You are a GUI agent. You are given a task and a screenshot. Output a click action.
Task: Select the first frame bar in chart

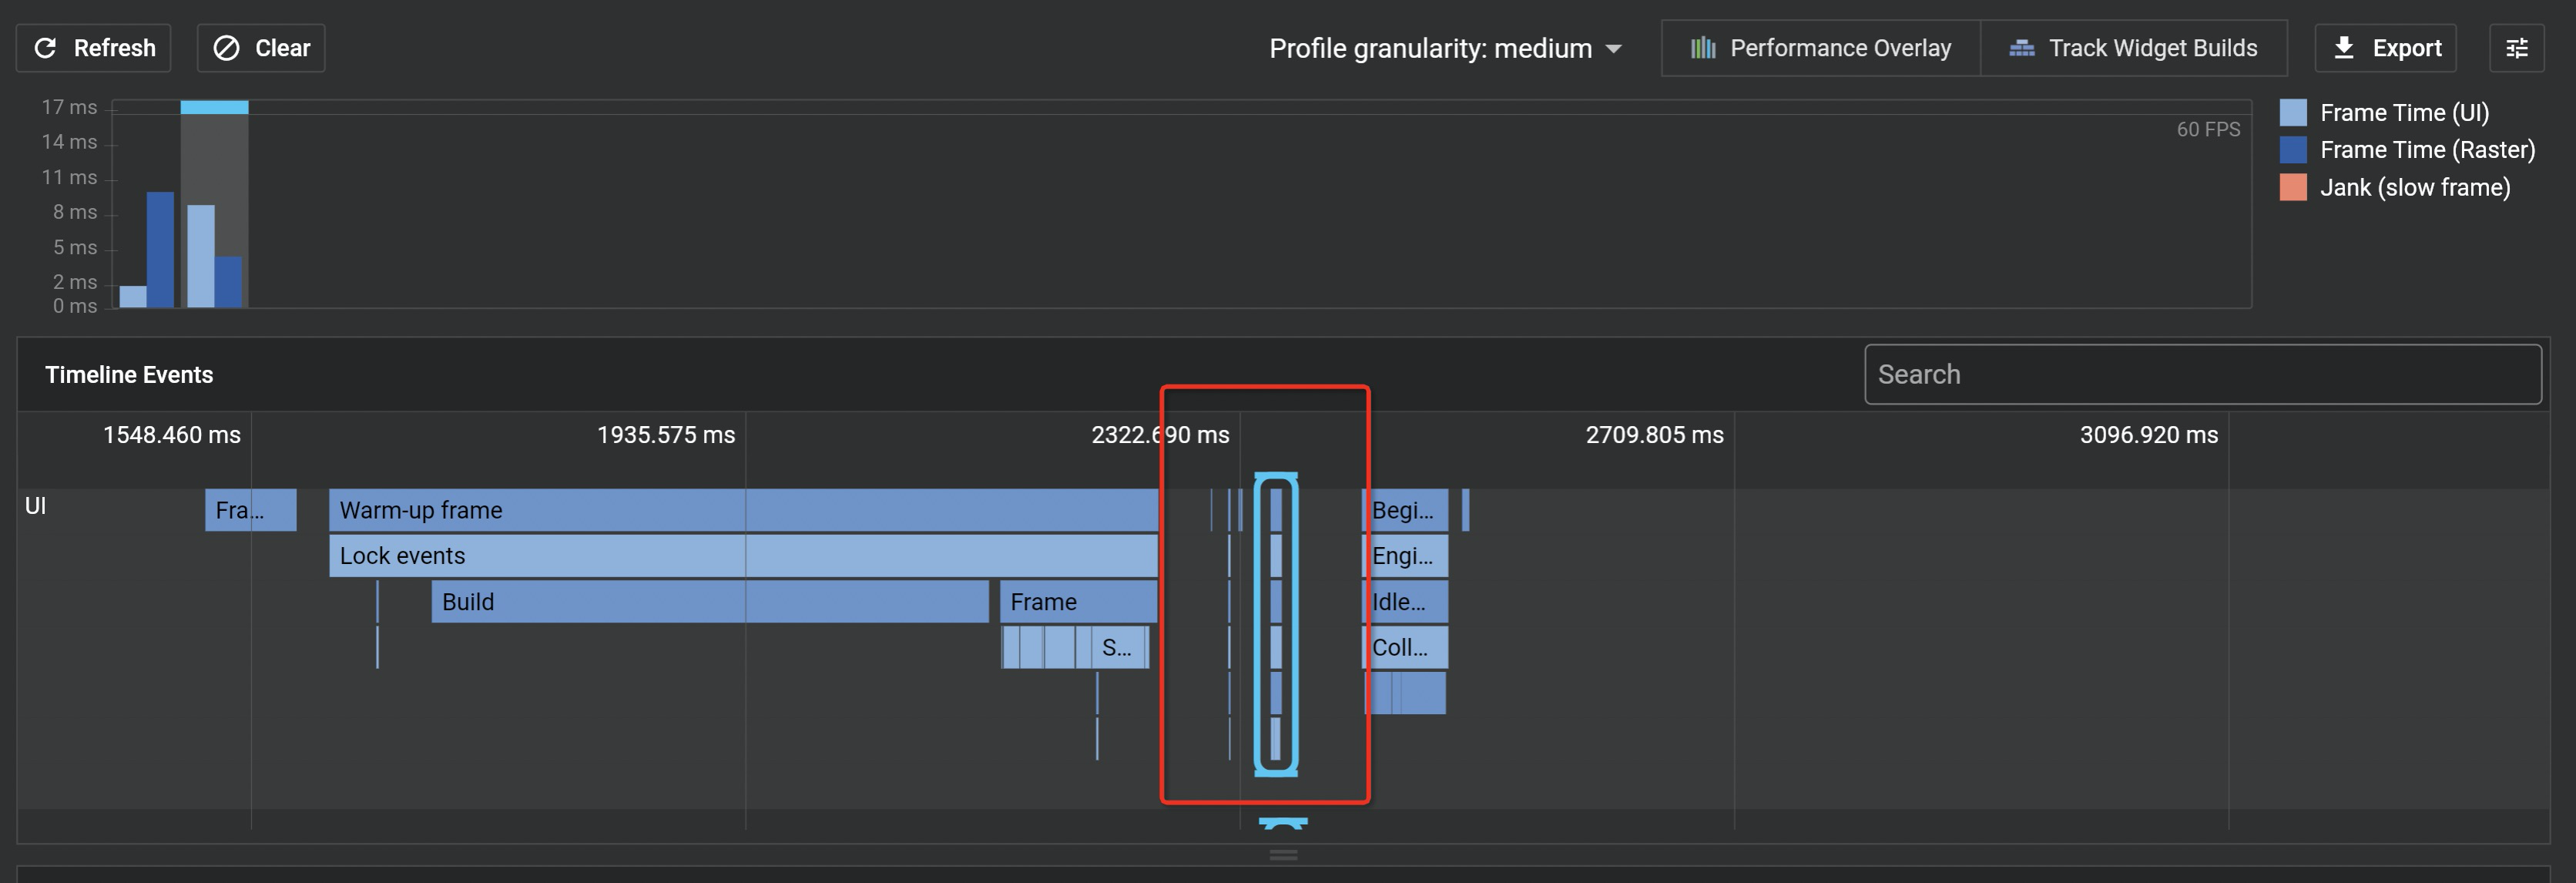147,249
